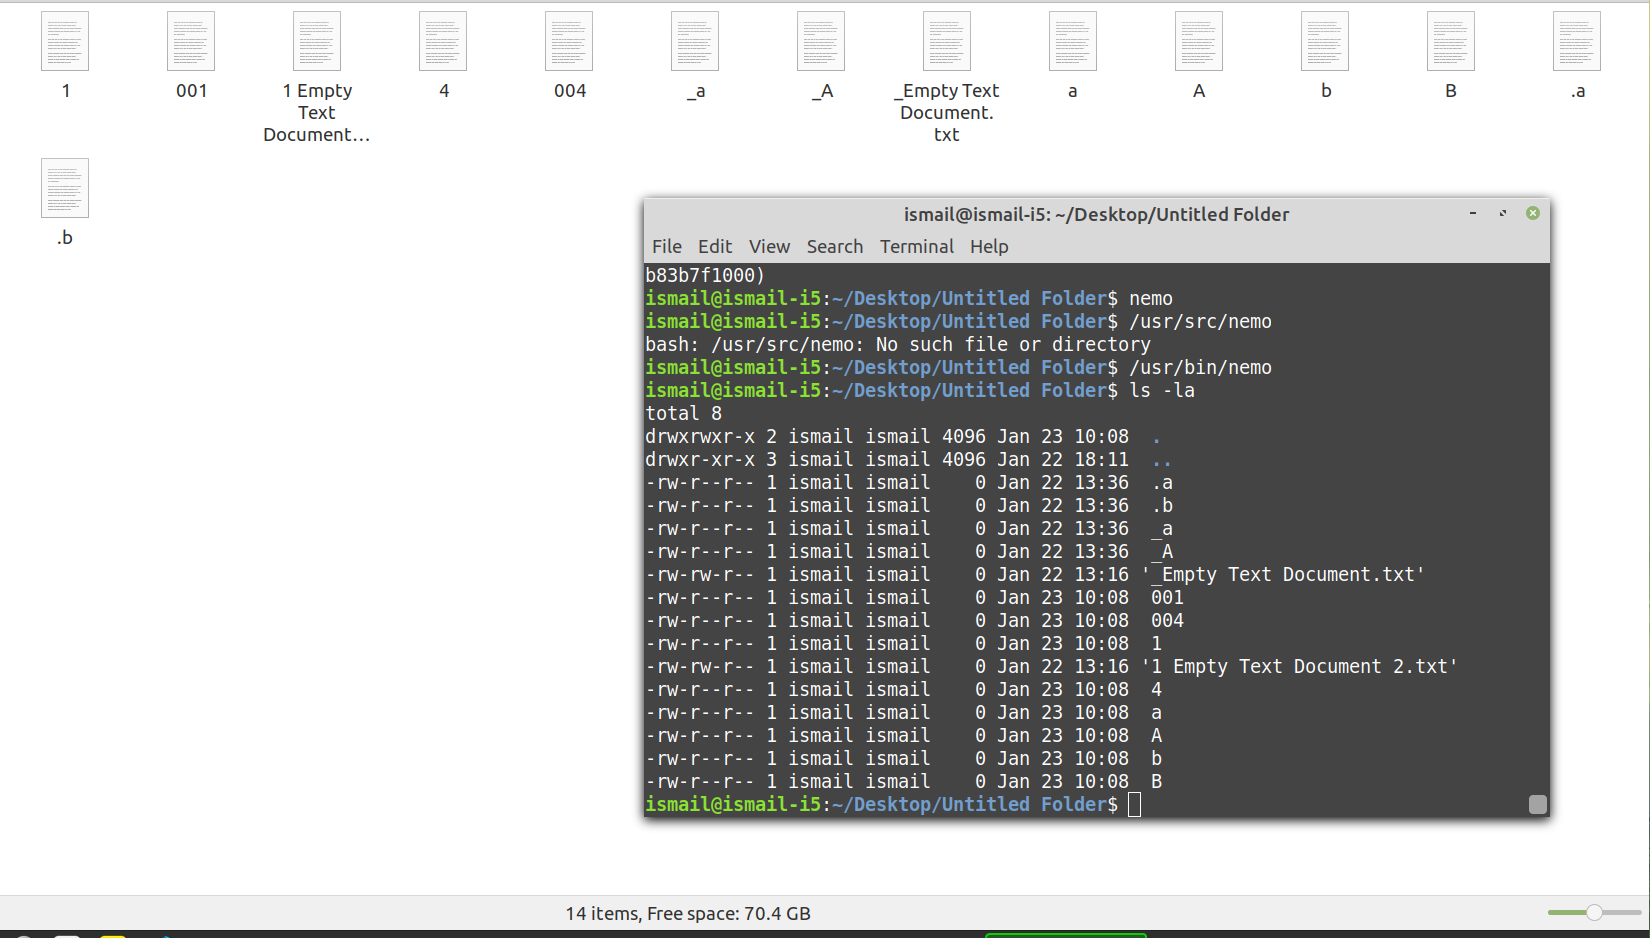Select the hidden .b file icon
1650x938 pixels.
tap(65, 188)
